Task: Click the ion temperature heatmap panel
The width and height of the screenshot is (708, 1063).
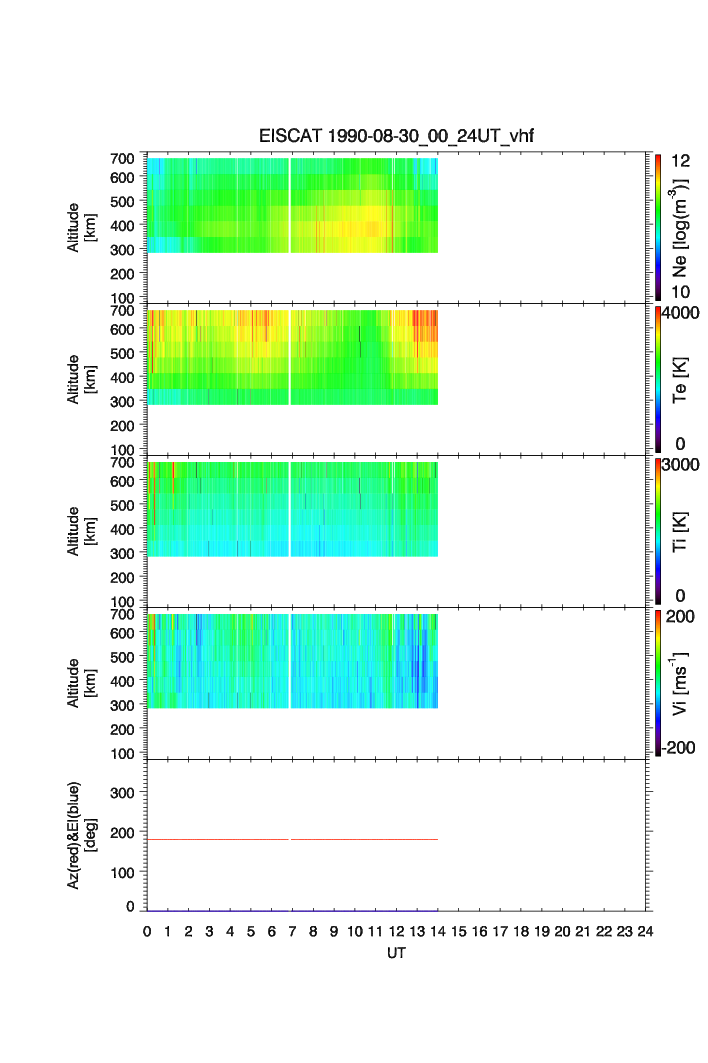Action: coord(292,509)
